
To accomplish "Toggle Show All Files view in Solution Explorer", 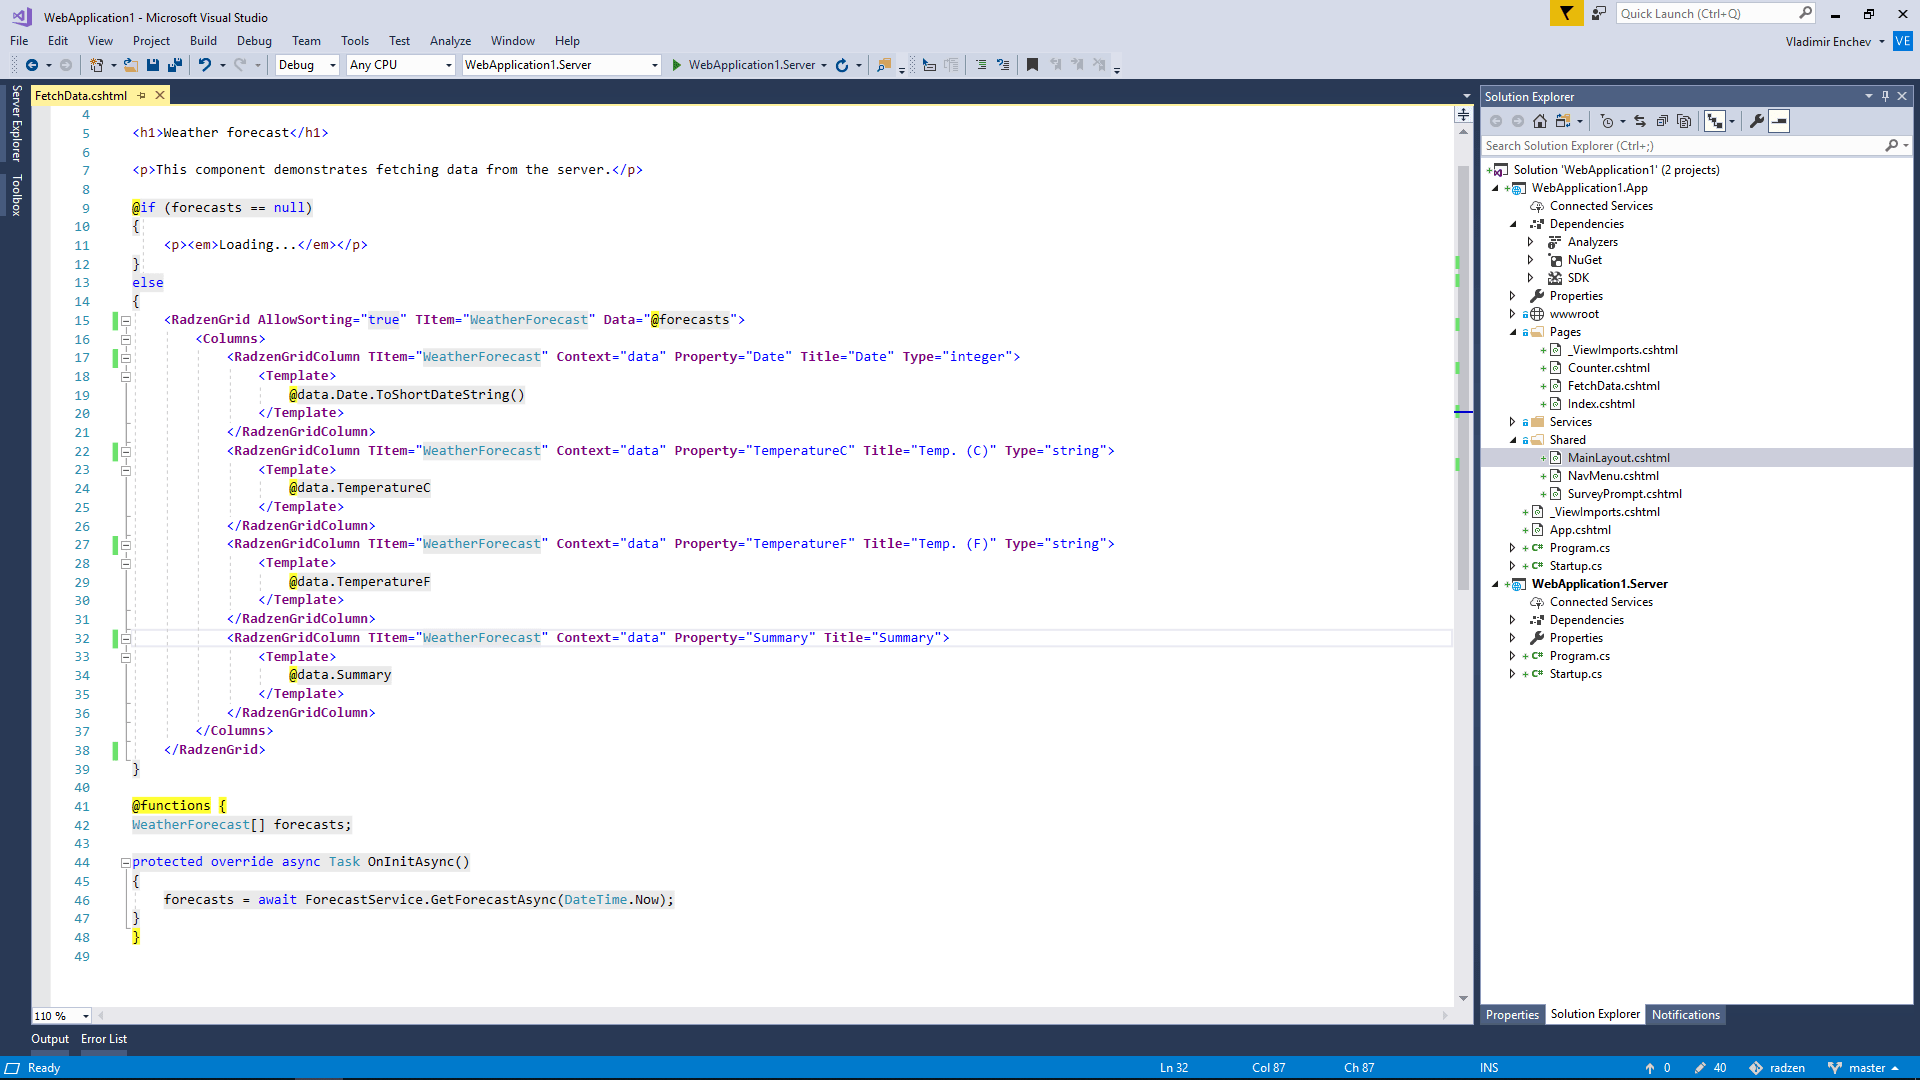I will 1684,121.
